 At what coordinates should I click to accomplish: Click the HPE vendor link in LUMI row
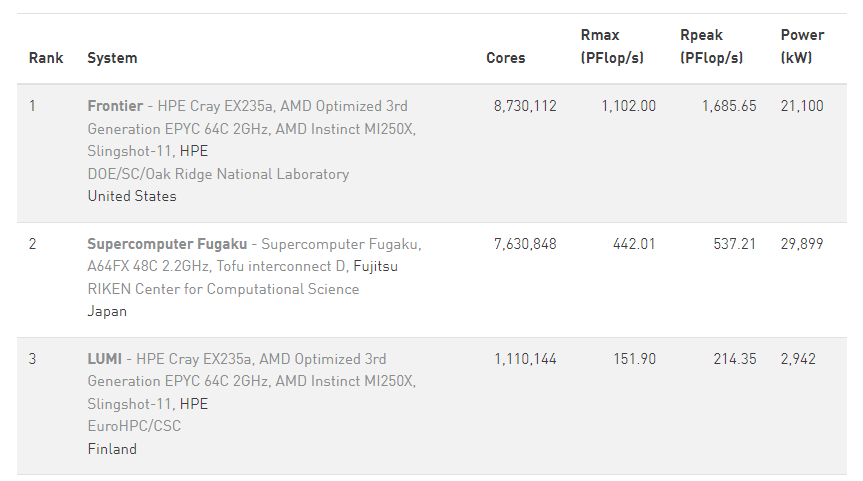coord(194,404)
